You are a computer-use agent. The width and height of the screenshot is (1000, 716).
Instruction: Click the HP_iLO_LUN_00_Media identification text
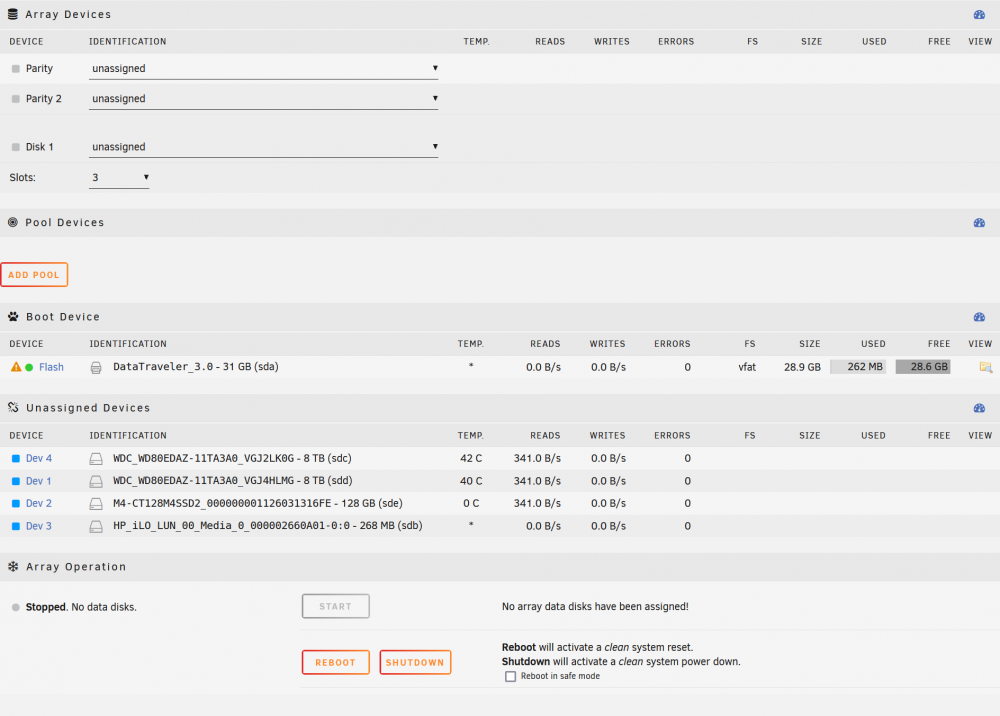click(x=268, y=526)
